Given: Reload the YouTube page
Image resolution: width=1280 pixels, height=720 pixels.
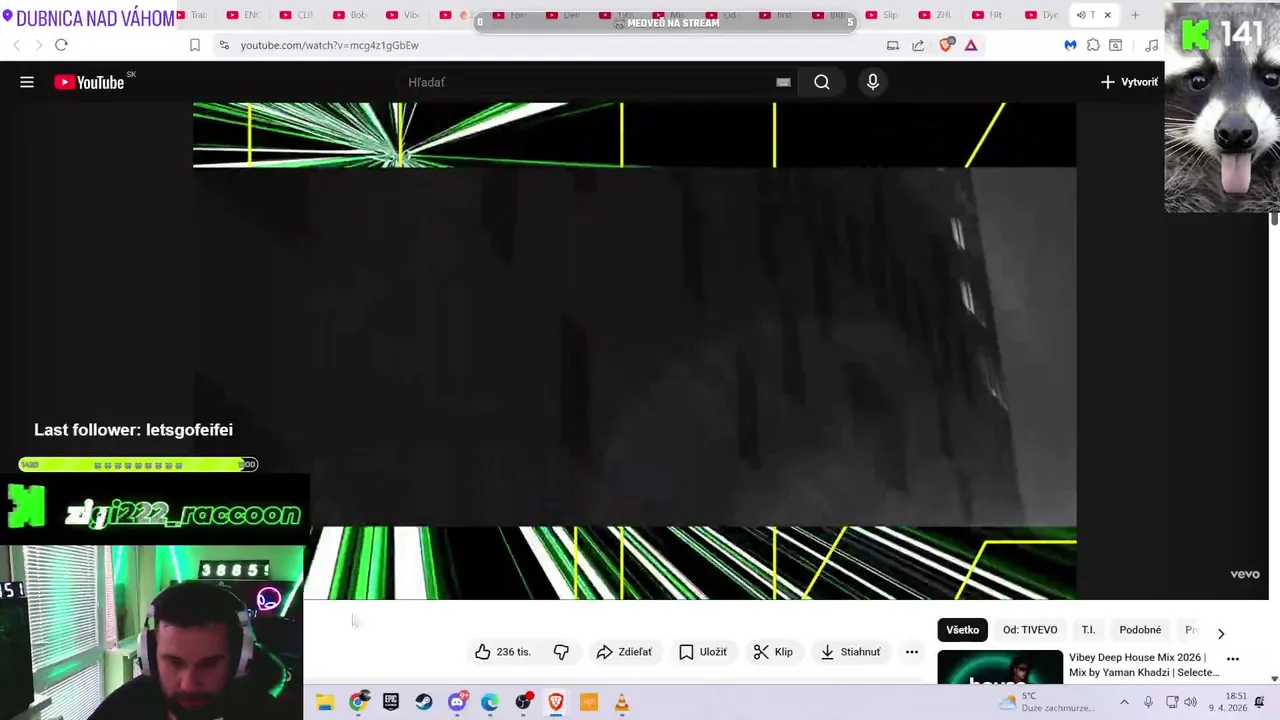Looking at the screenshot, I should point(61,45).
